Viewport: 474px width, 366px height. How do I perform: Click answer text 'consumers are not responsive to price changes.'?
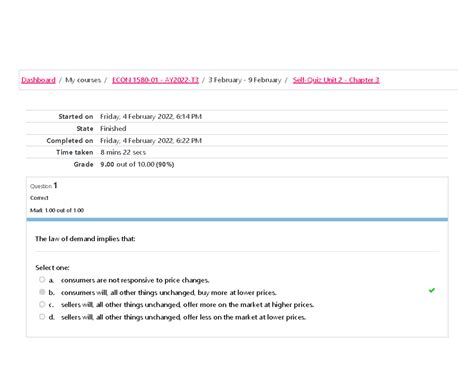pyautogui.click(x=135, y=280)
